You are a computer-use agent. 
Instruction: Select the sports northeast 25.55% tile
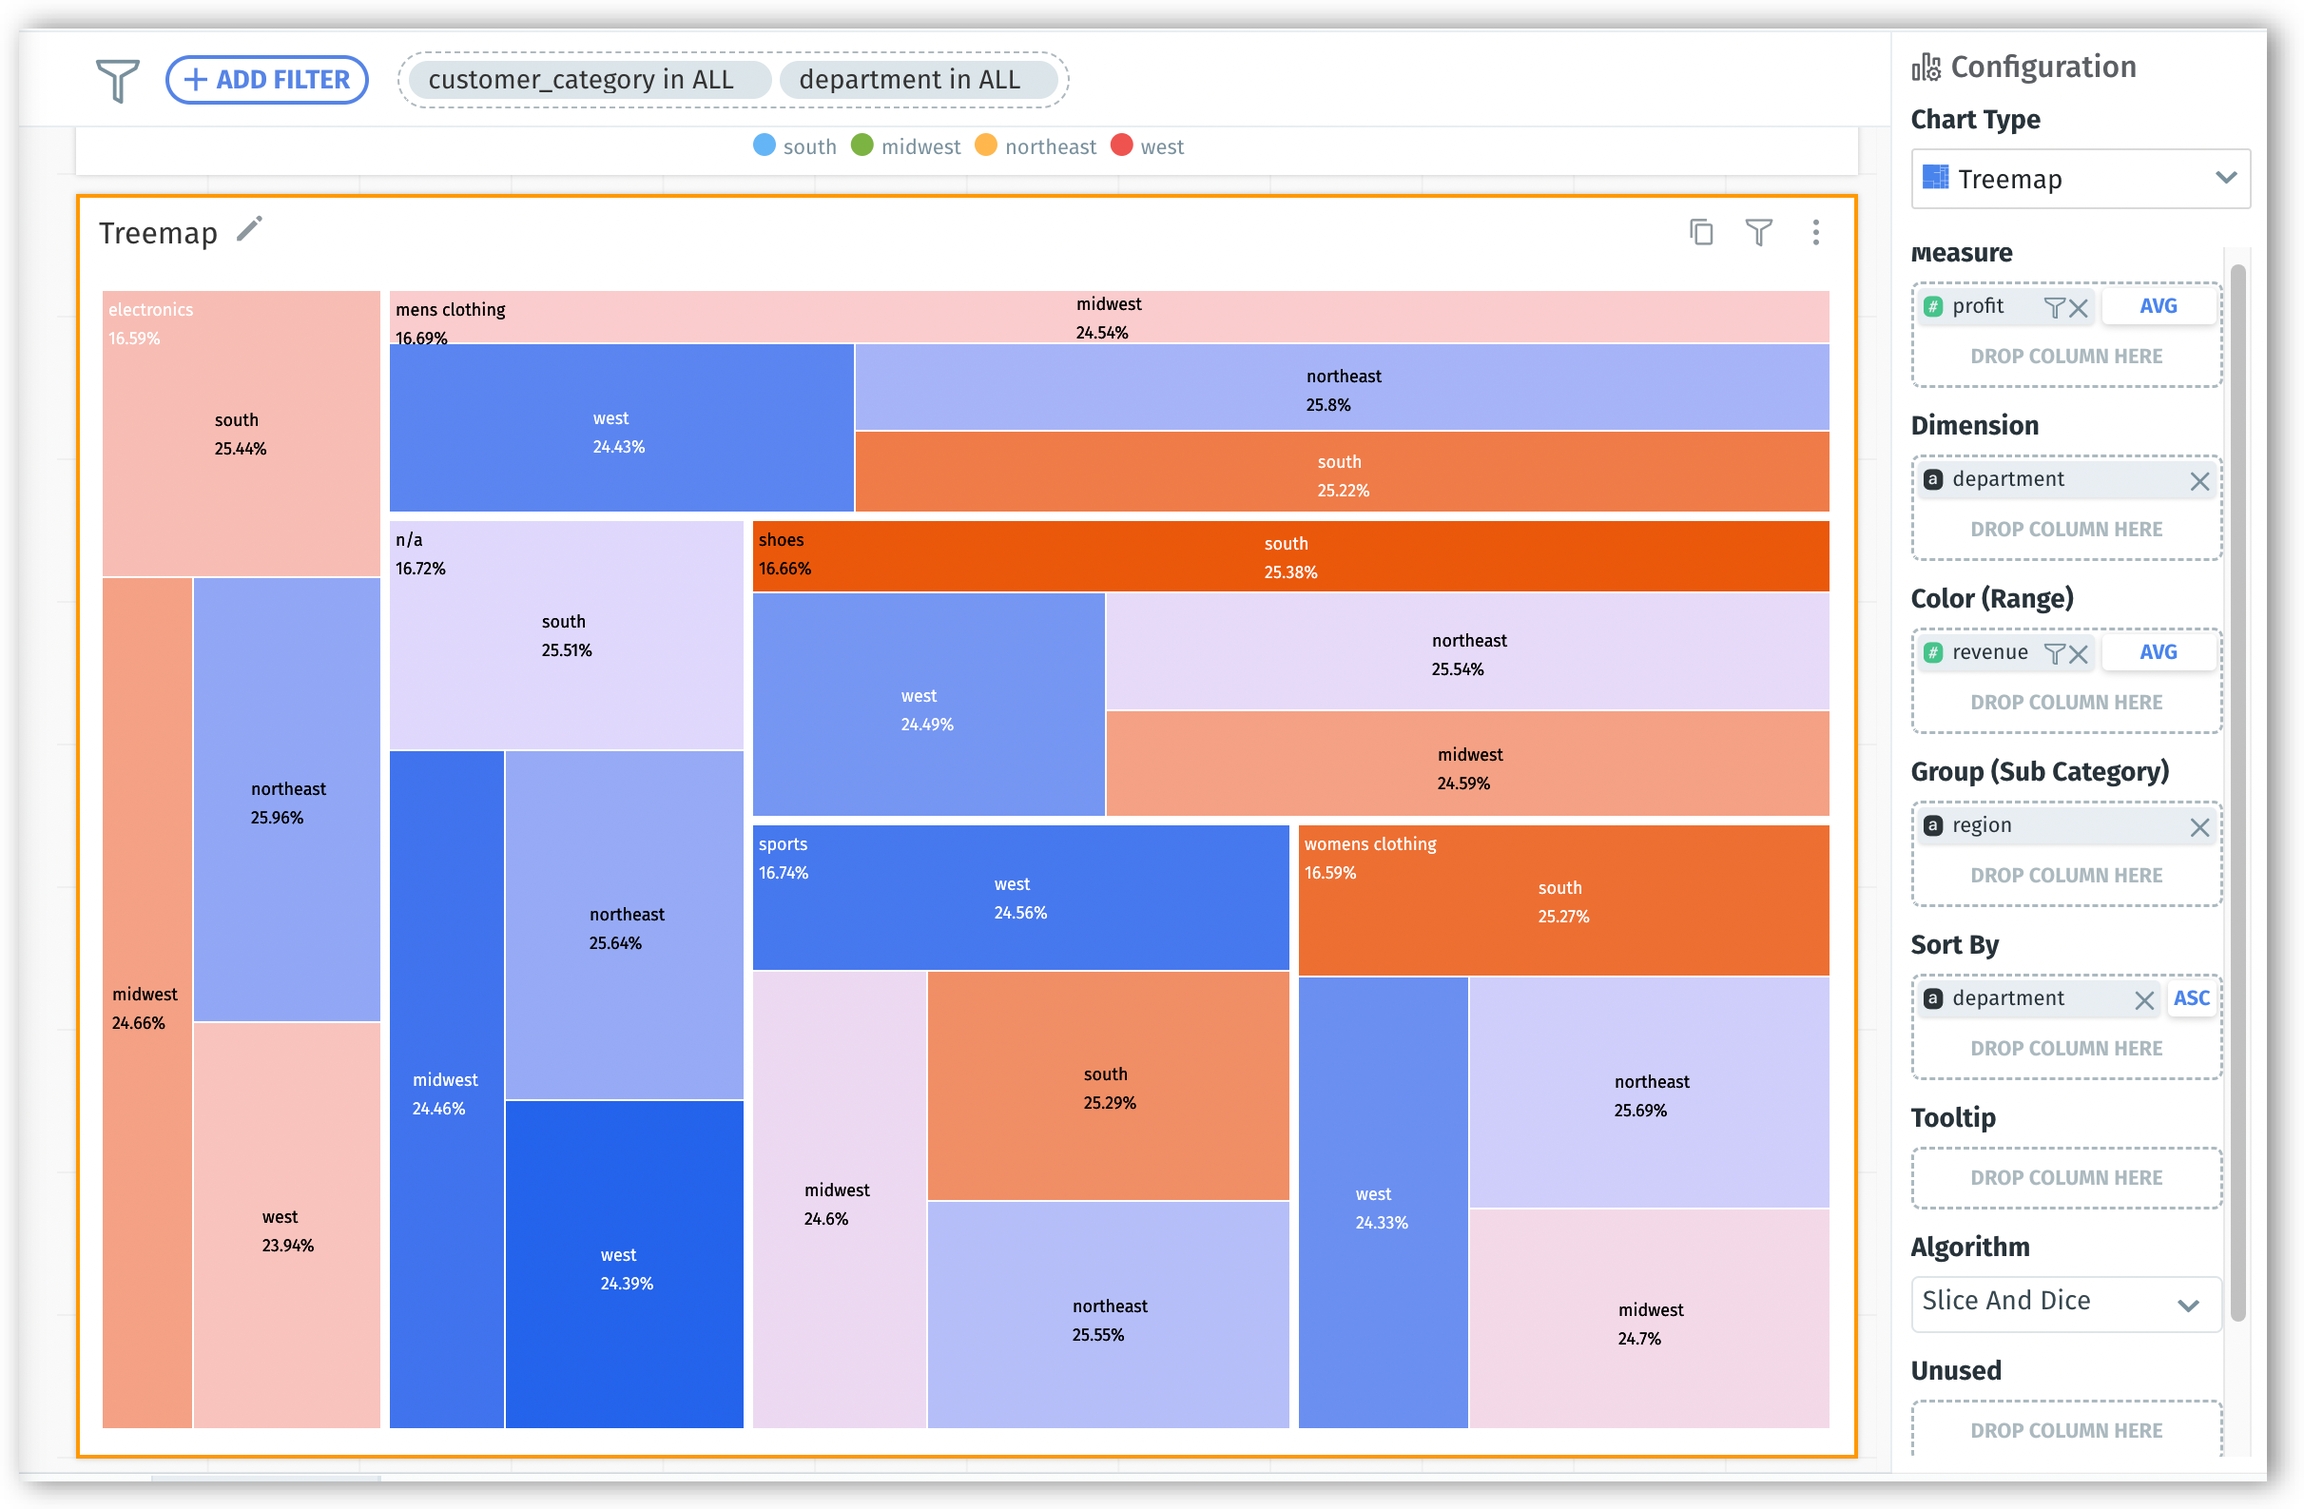click(1108, 1315)
